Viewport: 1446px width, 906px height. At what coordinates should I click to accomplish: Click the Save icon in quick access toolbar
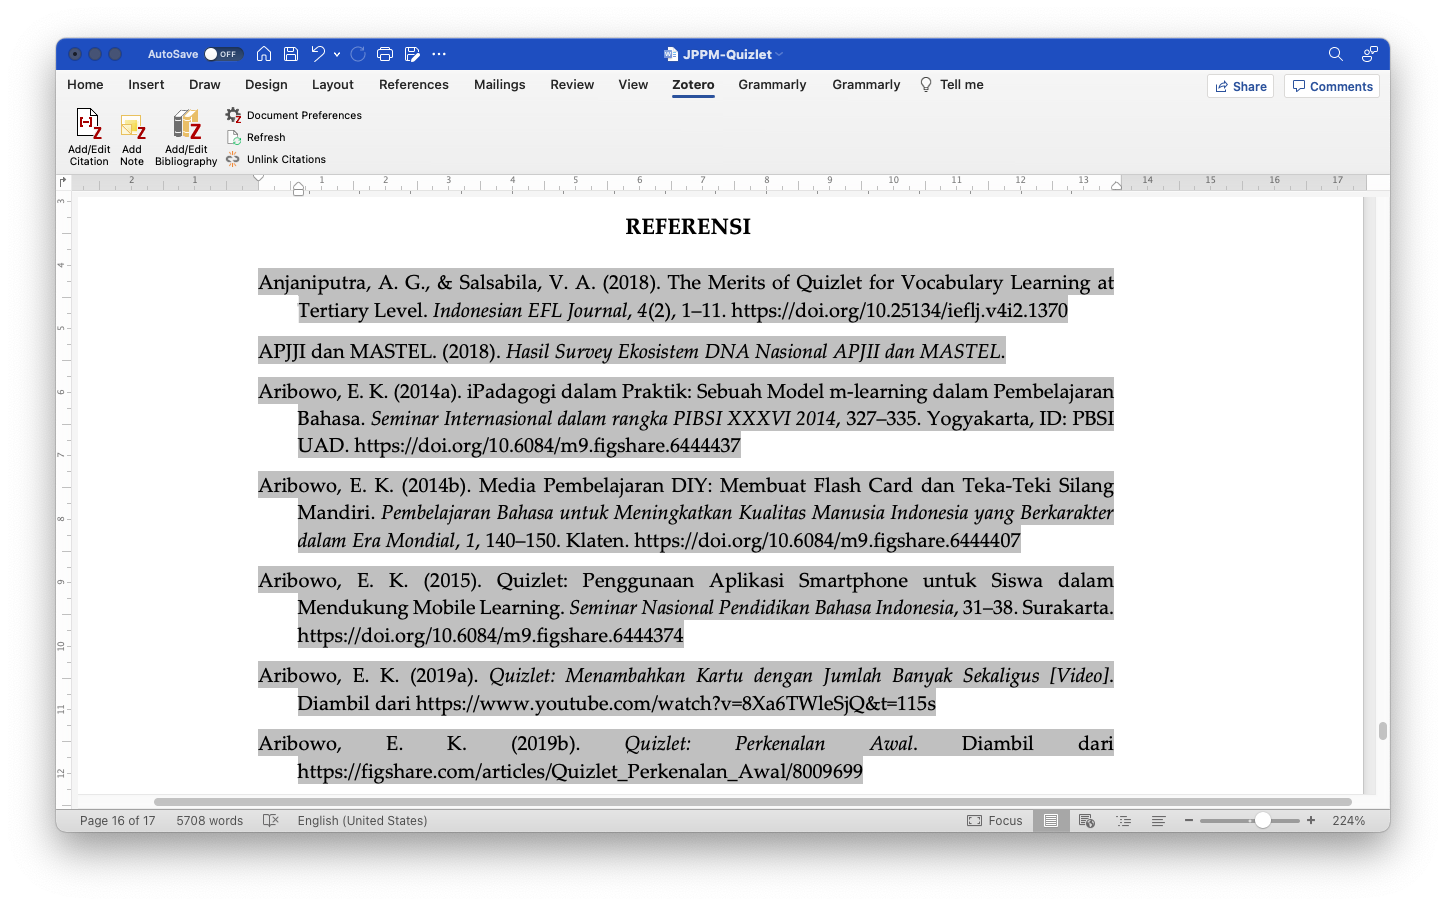click(x=290, y=54)
